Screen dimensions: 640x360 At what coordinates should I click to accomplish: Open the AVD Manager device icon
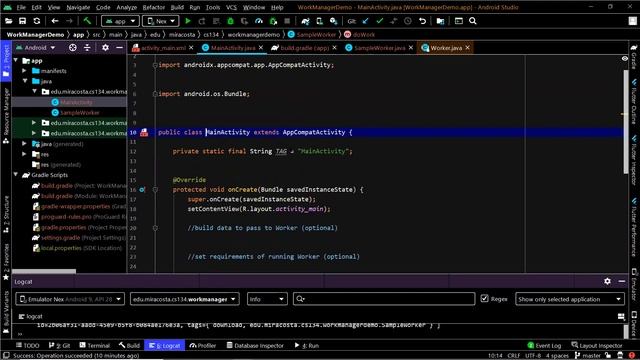320,21
